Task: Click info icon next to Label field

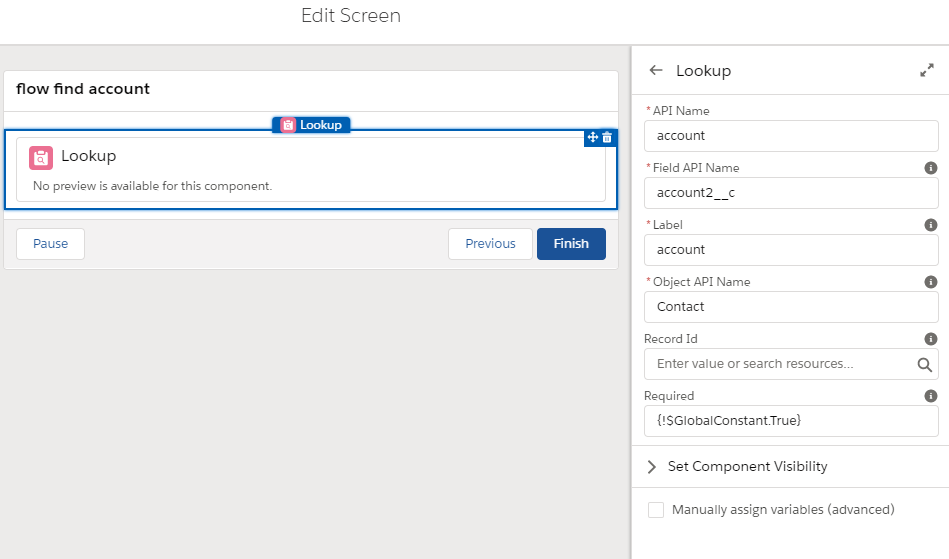Action: click(930, 225)
